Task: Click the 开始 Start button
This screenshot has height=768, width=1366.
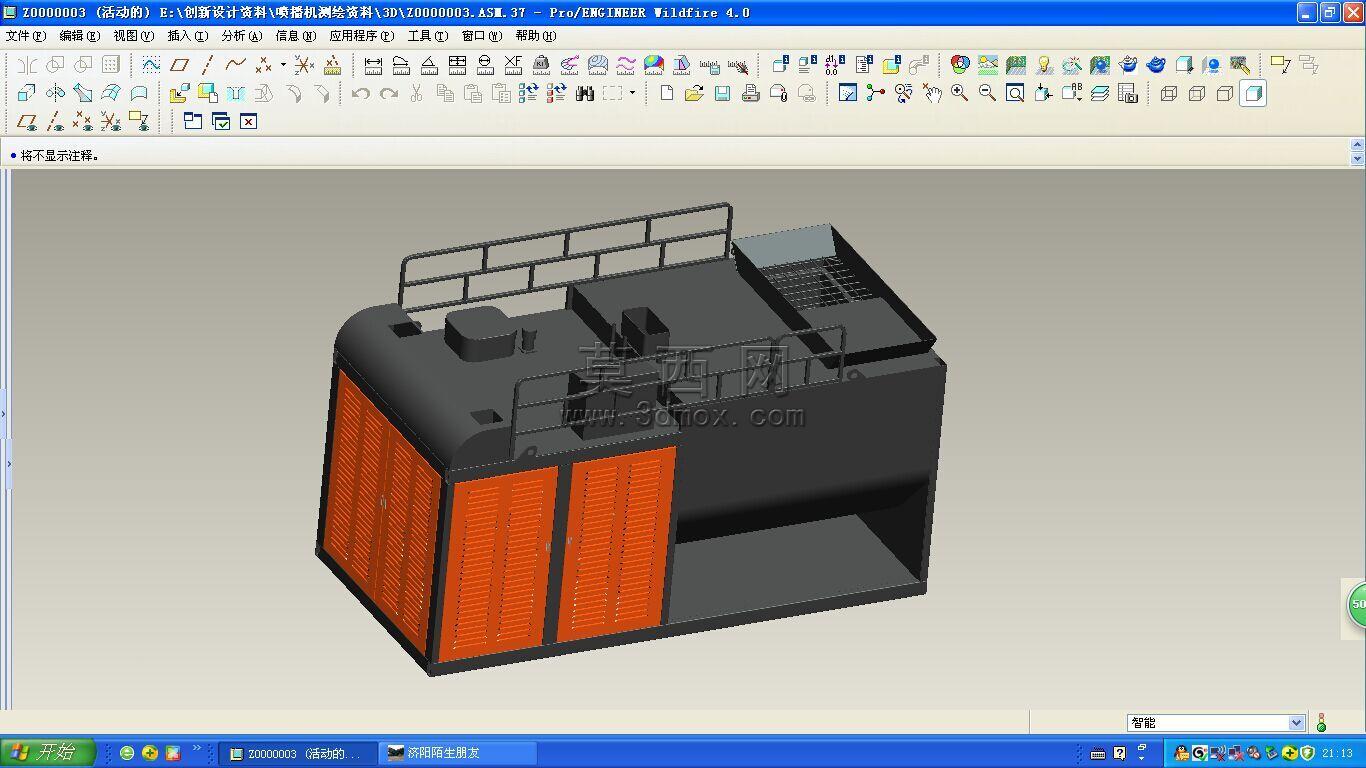Action: click(x=48, y=753)
